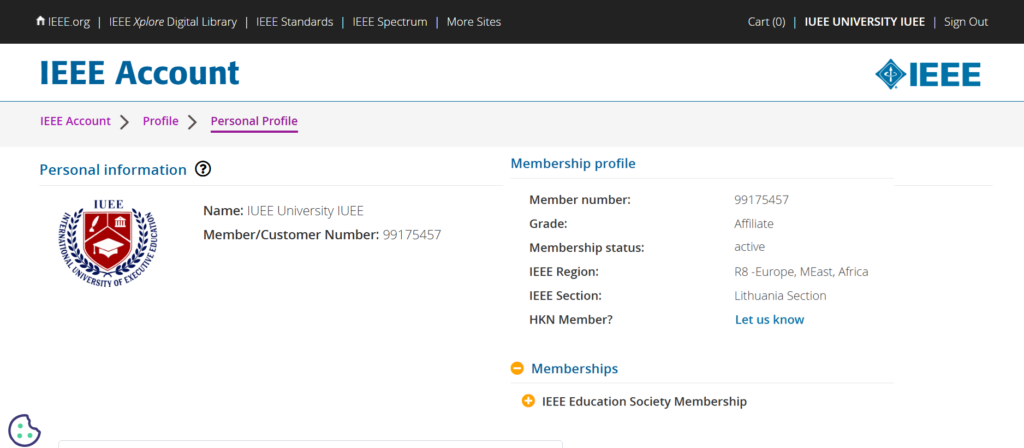Click Let us know for HKN Member
Viewport: 1024px width, 448px height.
pyautogui.click(x=769, y=320)
